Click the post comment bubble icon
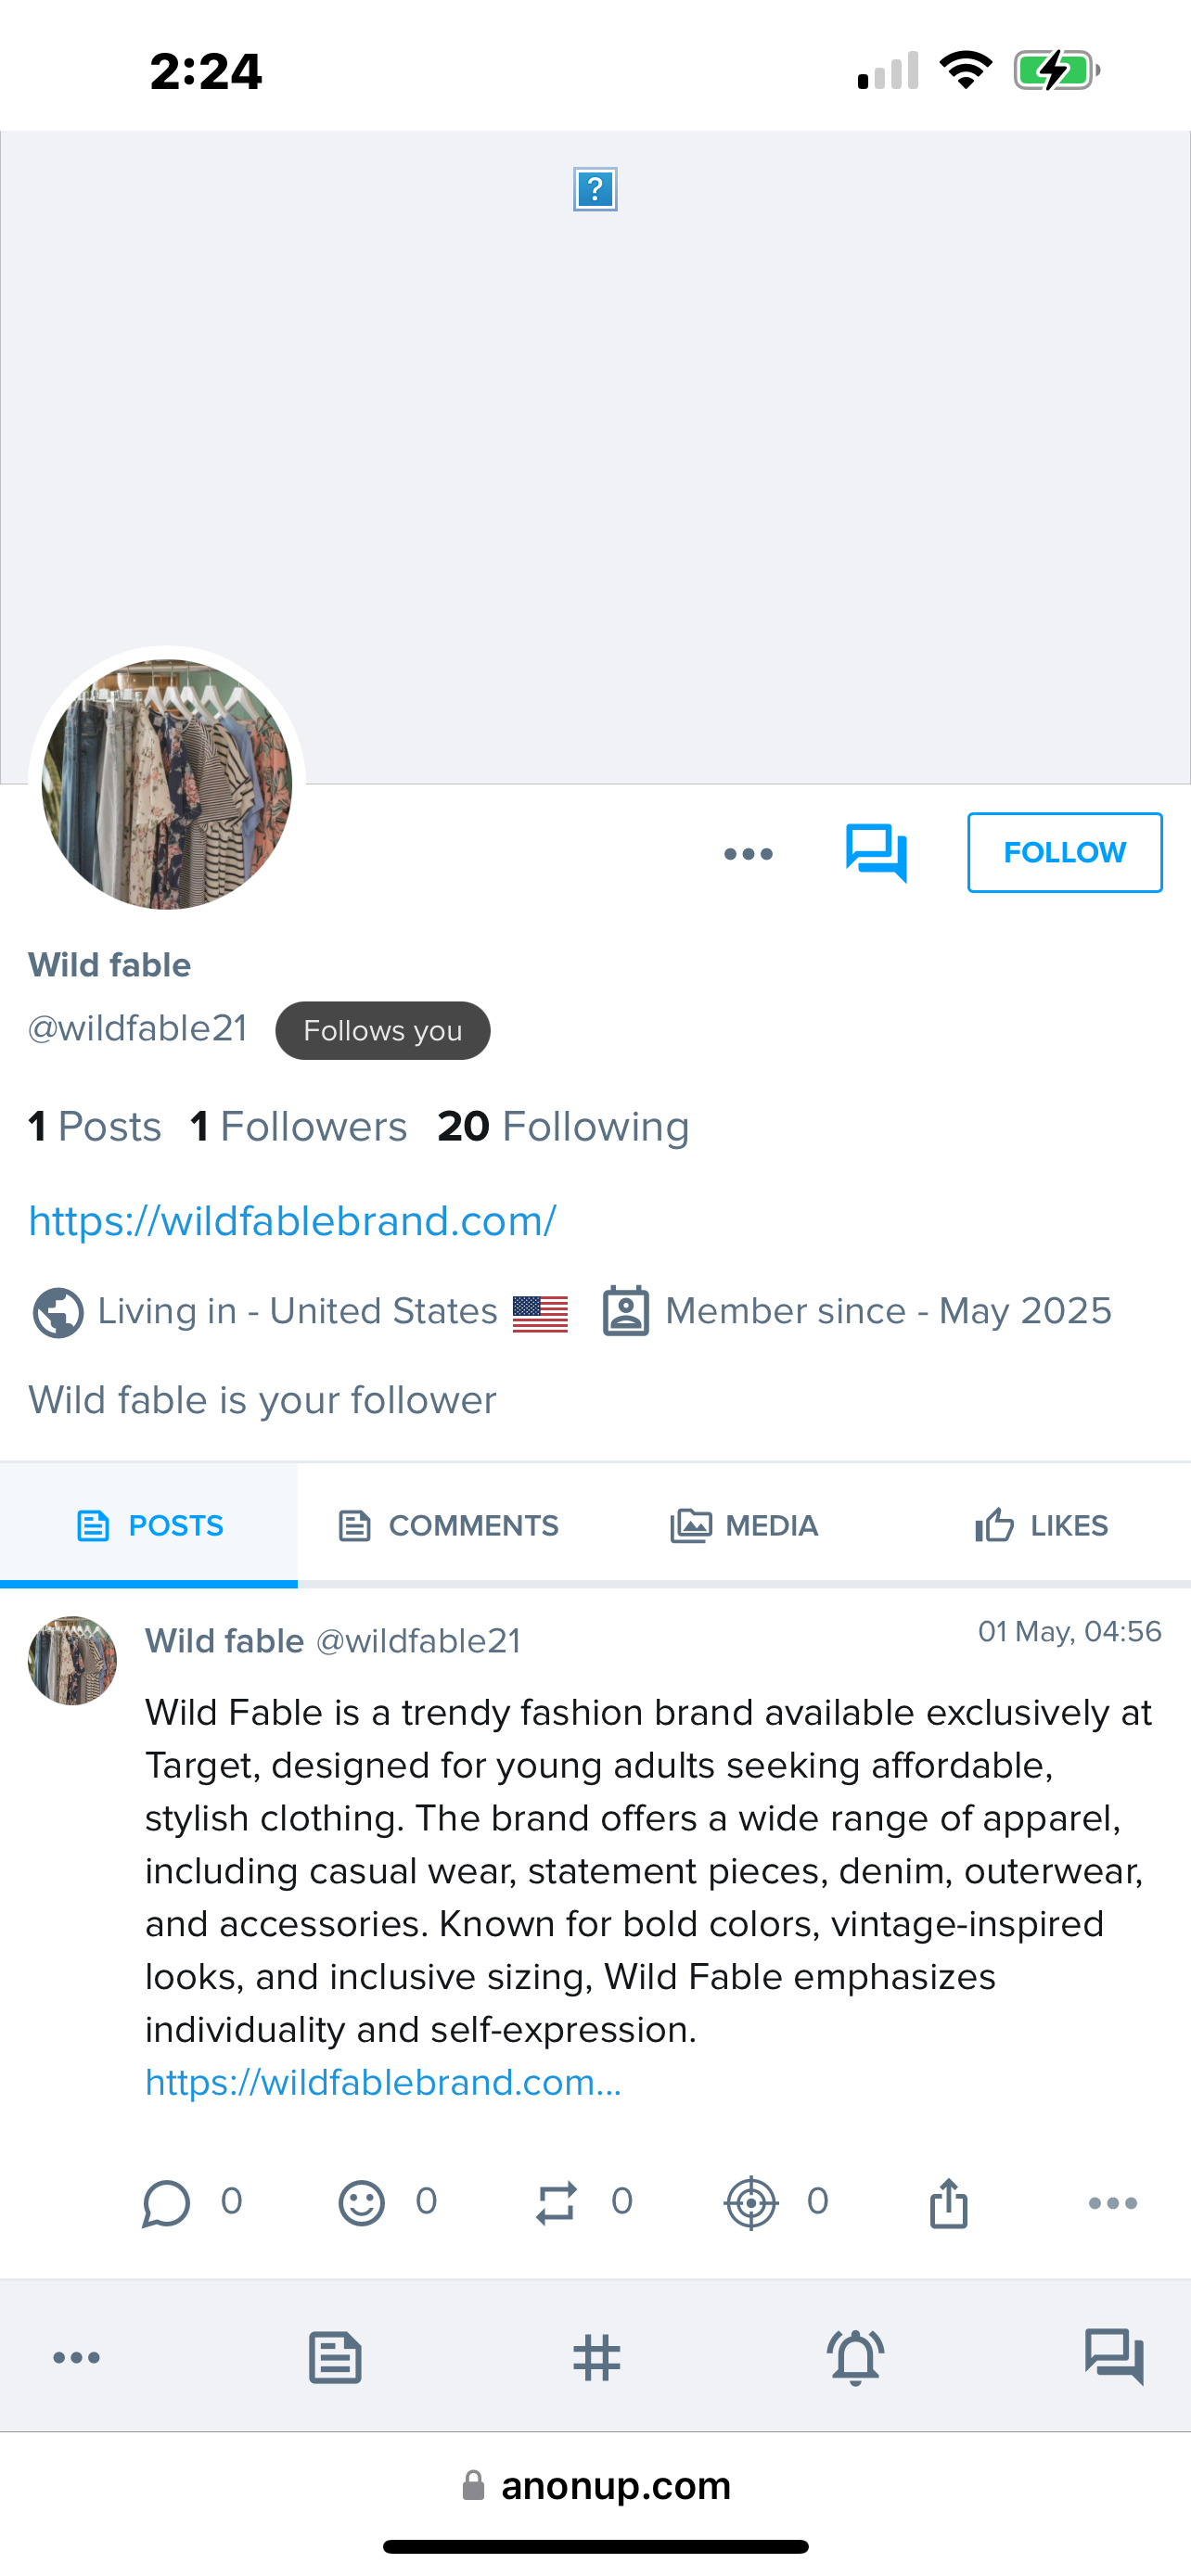1191x2576 pixels. pos(166,2203)
